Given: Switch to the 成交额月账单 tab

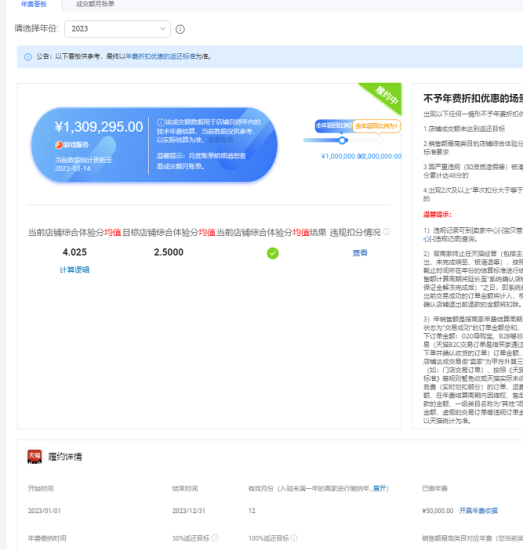Looking at the screenshot, I should coord(95,4).
